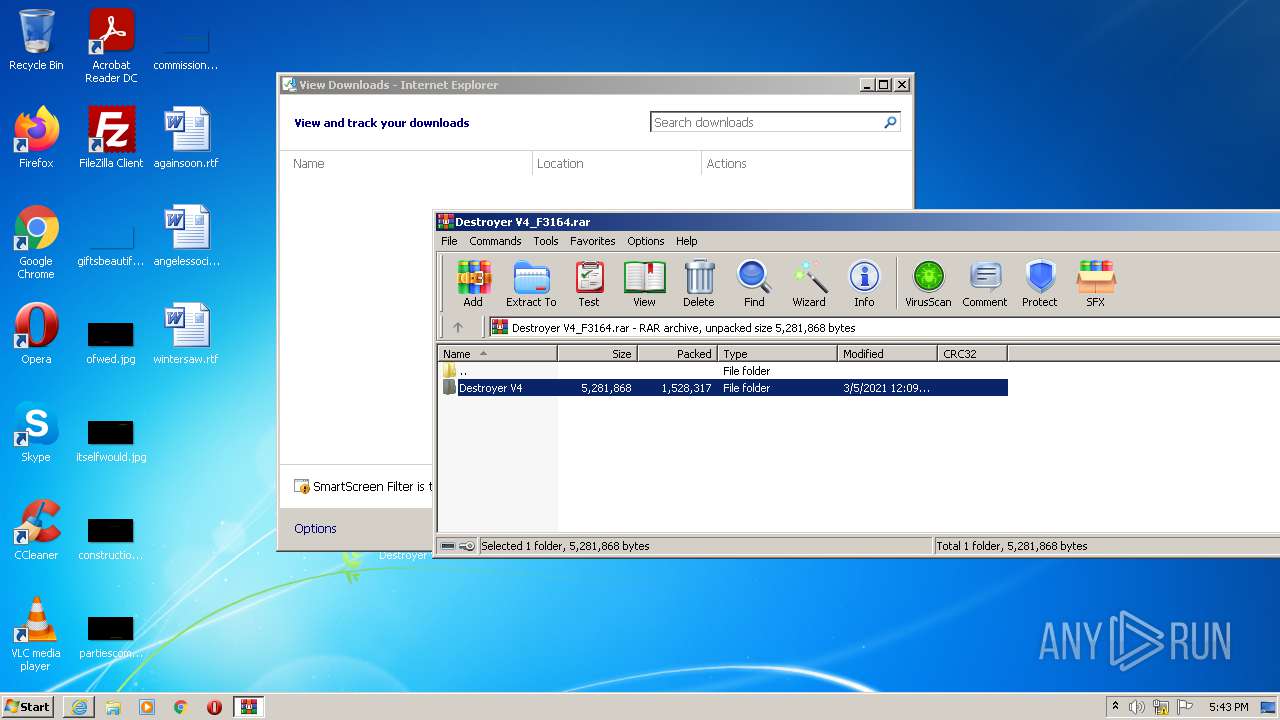This screenshot has height=720, width=1280.
Task: Go up one folder level arrow
Action: pyautogui.click(x=458, y=327)
